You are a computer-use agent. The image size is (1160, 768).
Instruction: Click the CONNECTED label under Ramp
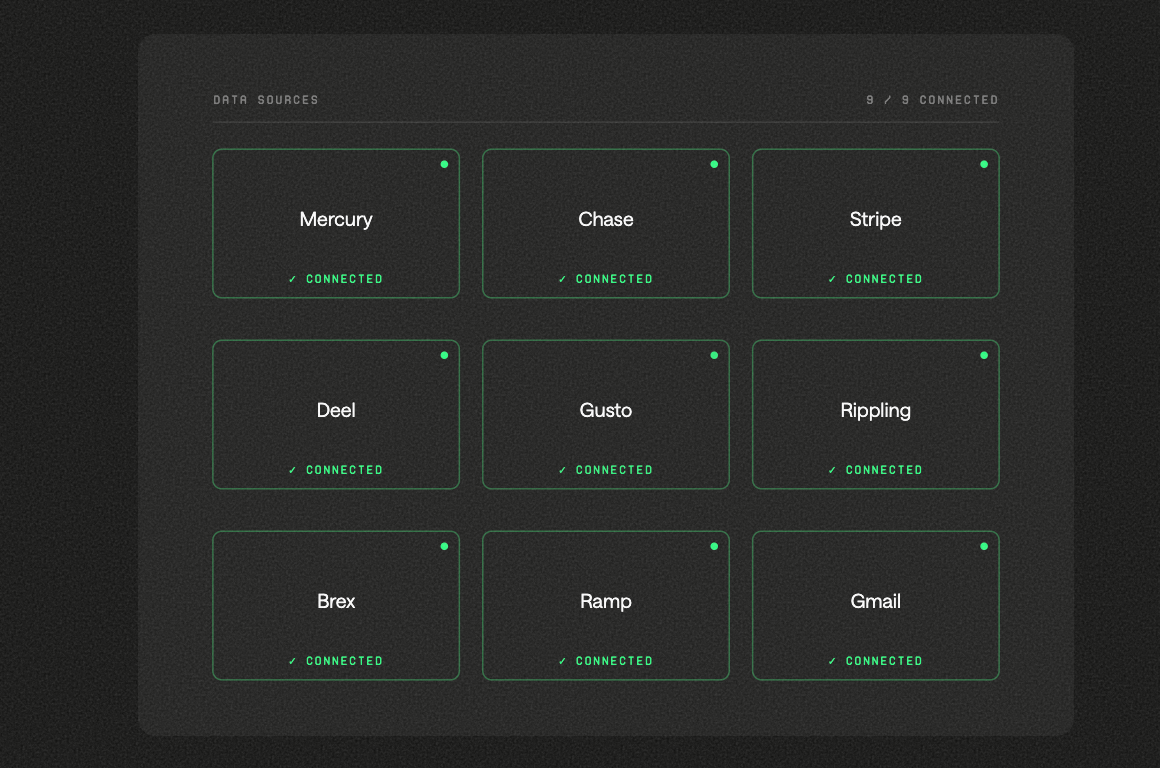coord(615,661)
